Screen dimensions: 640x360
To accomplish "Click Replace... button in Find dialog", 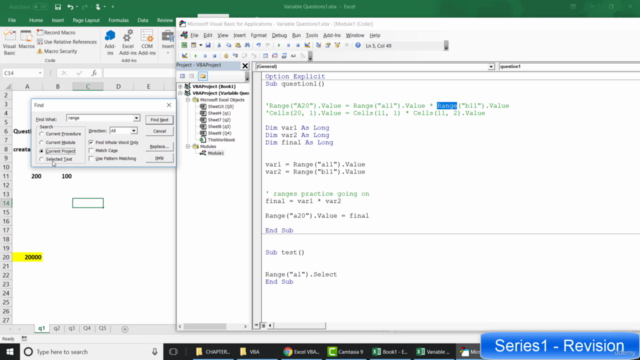I will [x=159, y=146].
